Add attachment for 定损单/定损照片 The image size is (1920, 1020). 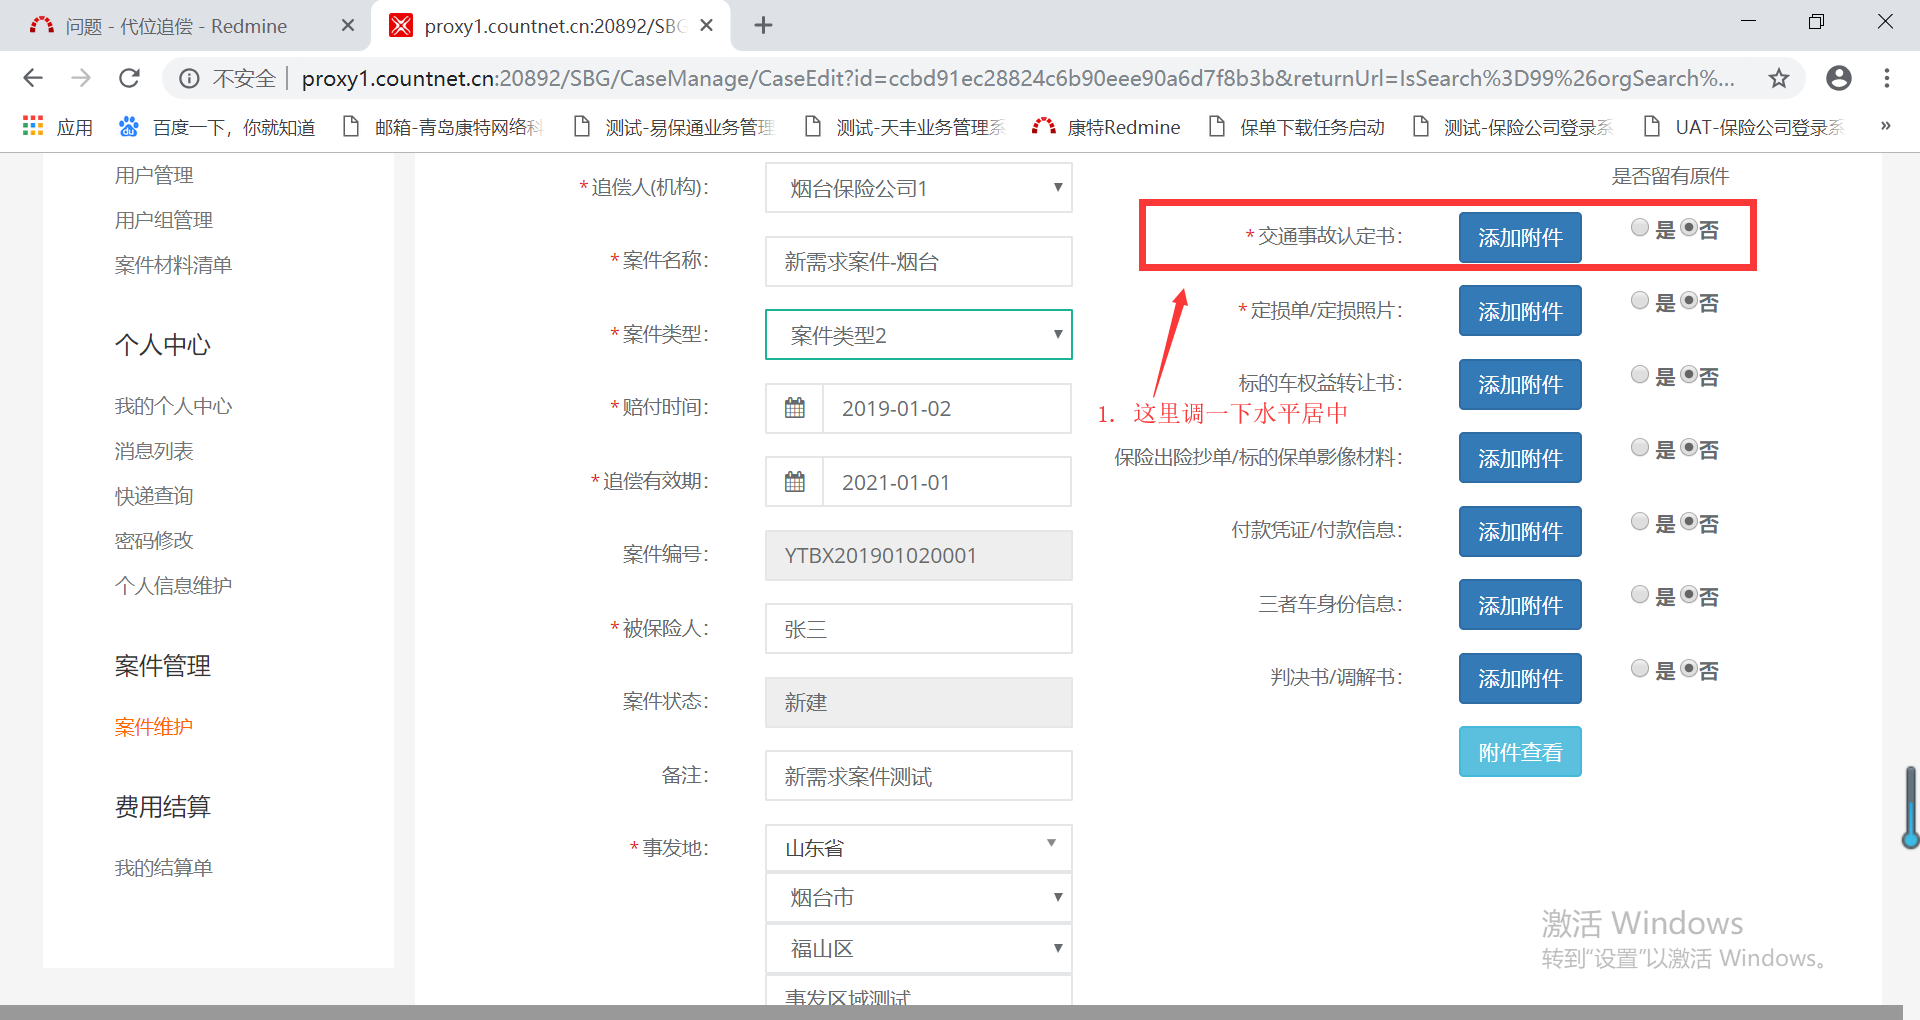1520,311
